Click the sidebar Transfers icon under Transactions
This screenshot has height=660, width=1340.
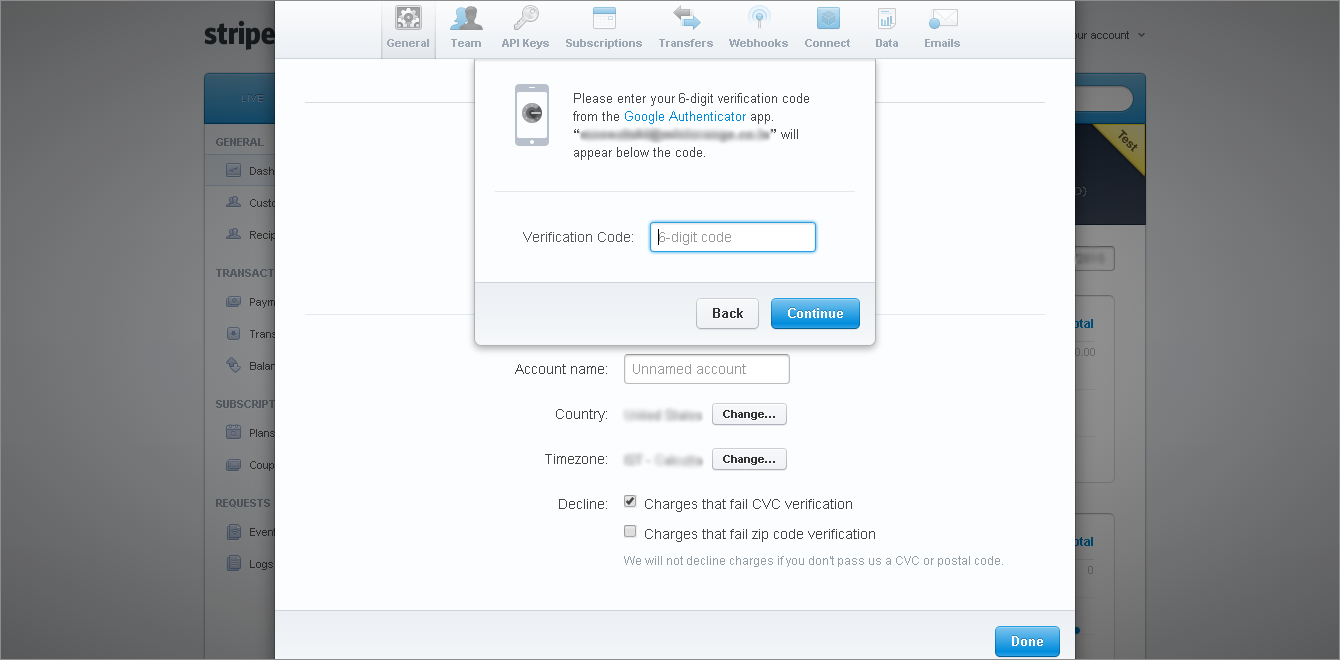(233, 333)
